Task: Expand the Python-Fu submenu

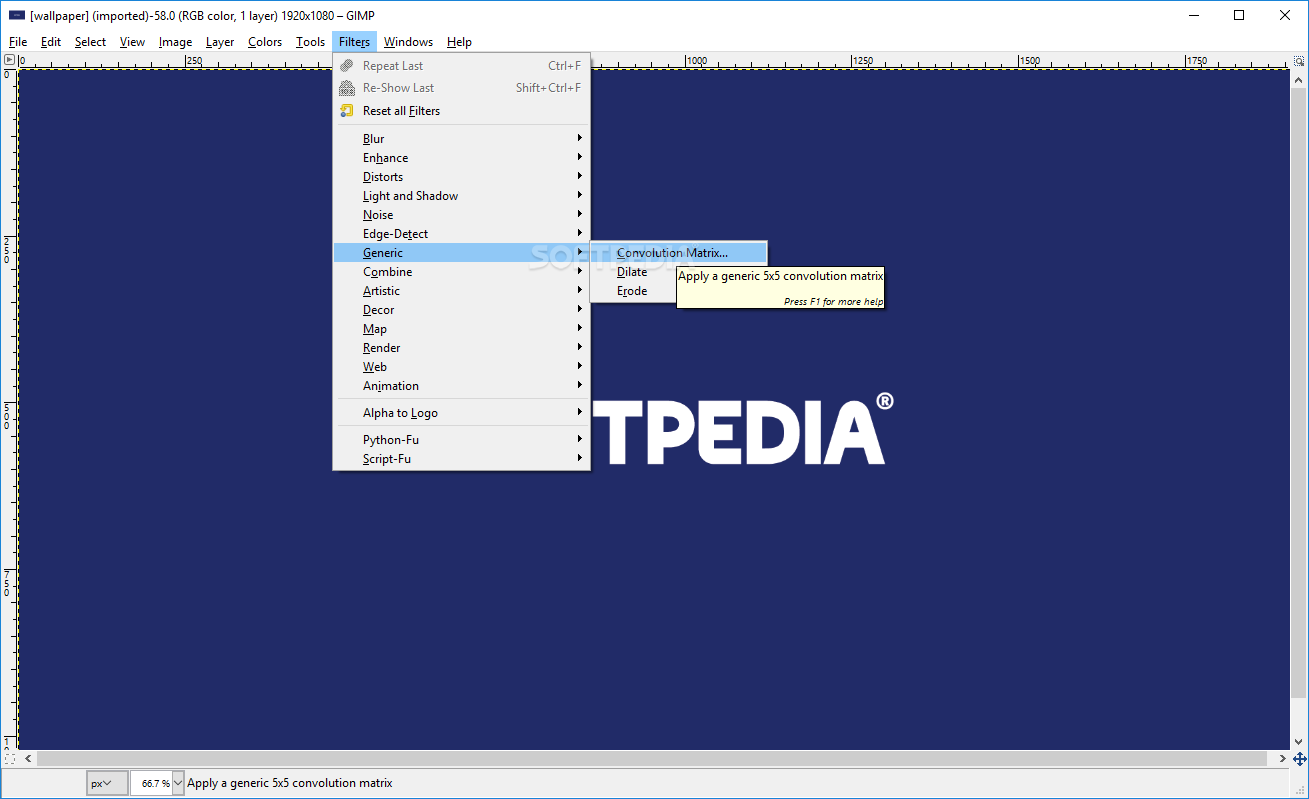Action: pos(461,440)
